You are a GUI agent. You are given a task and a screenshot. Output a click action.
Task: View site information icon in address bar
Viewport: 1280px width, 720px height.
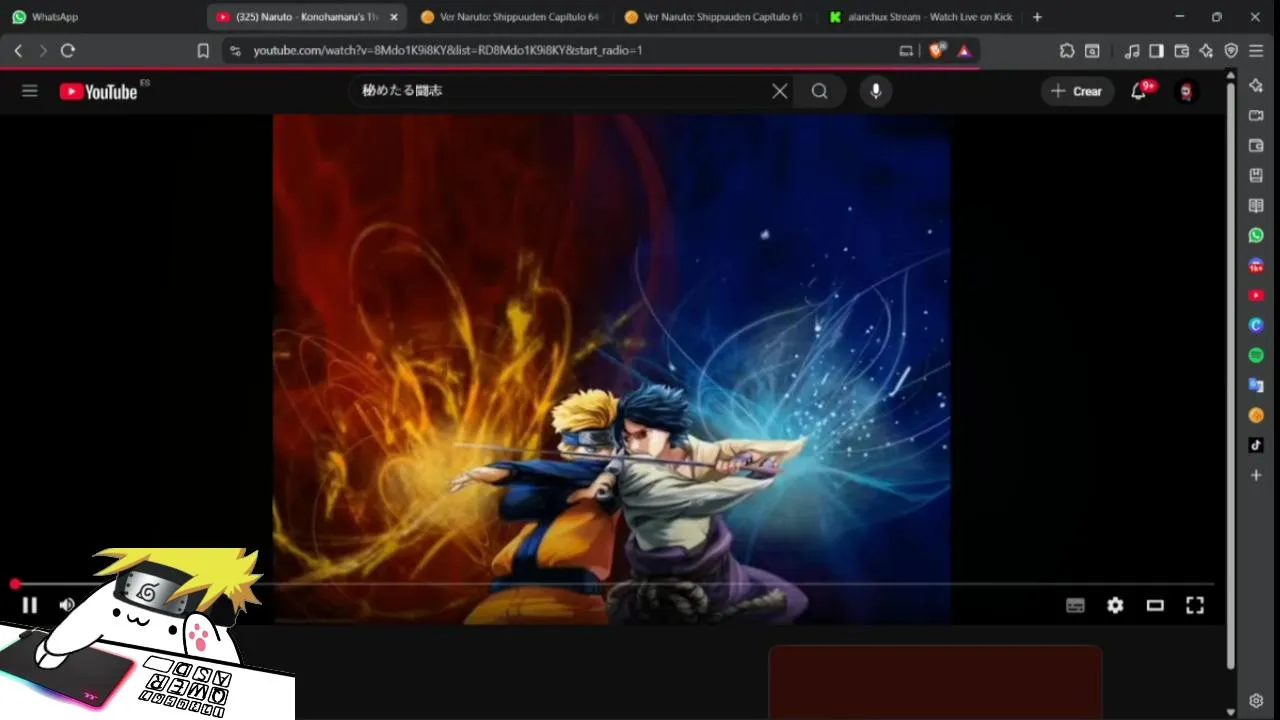[234, 50]
